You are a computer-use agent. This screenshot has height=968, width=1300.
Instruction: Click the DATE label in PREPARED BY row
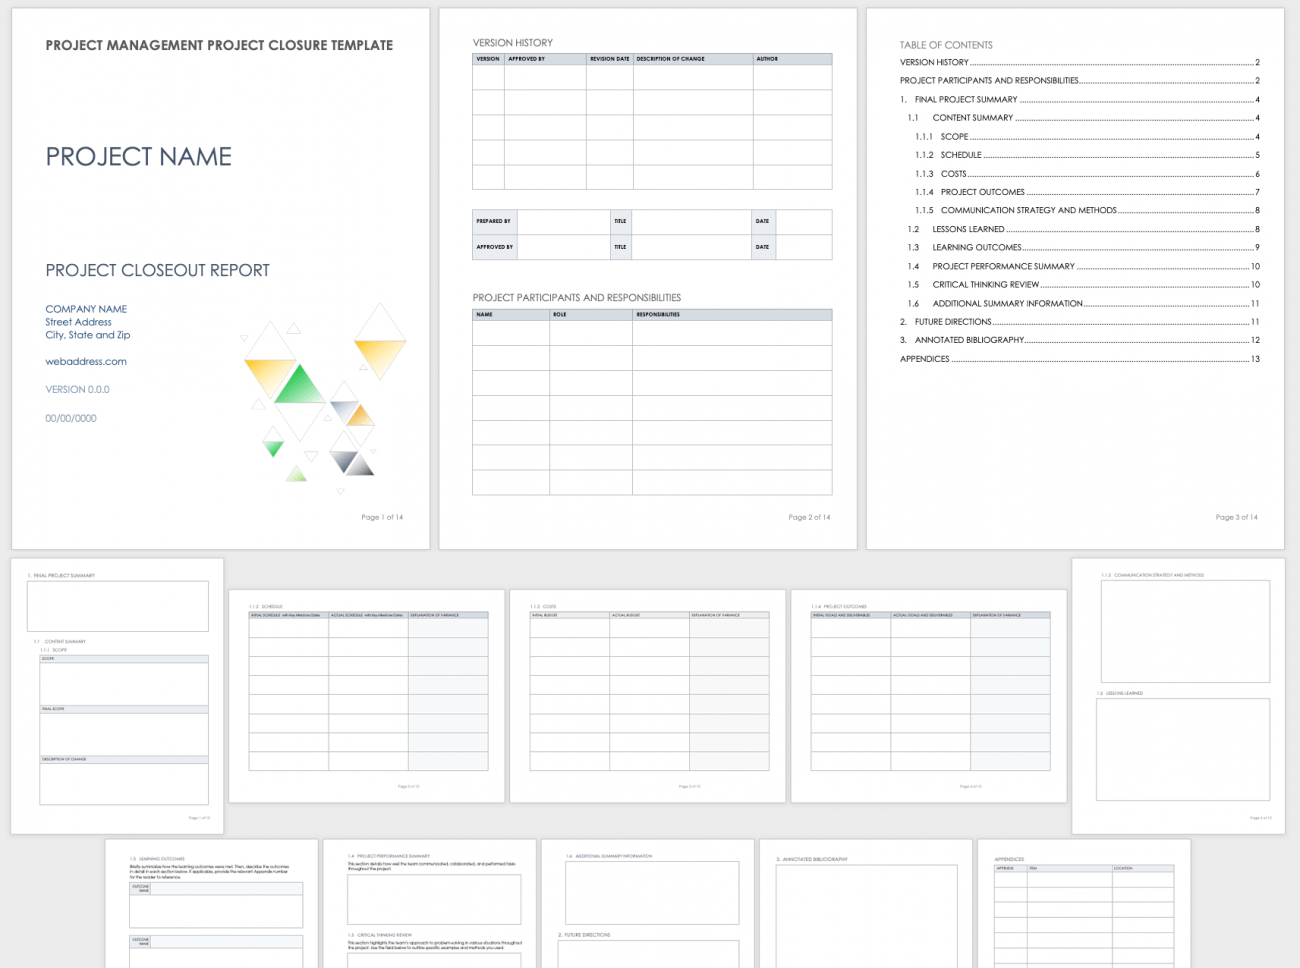(763, 221)
